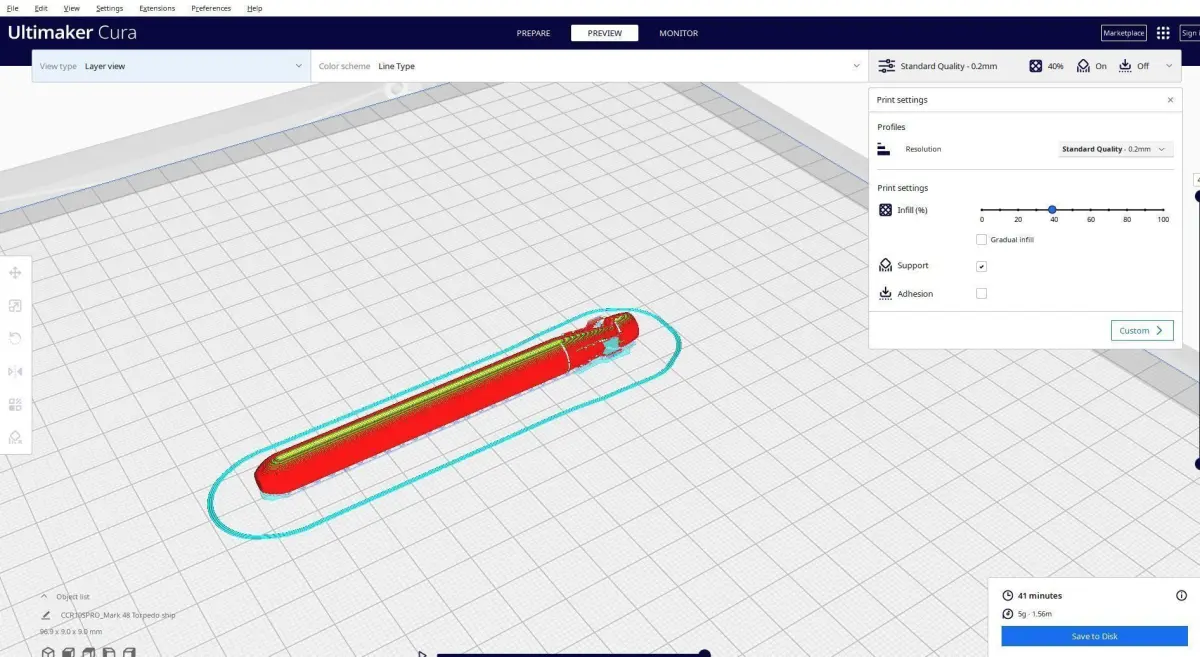Switch to front view cube icon
This screenshot has height=657, width=1200.
[x=70, y=652]
